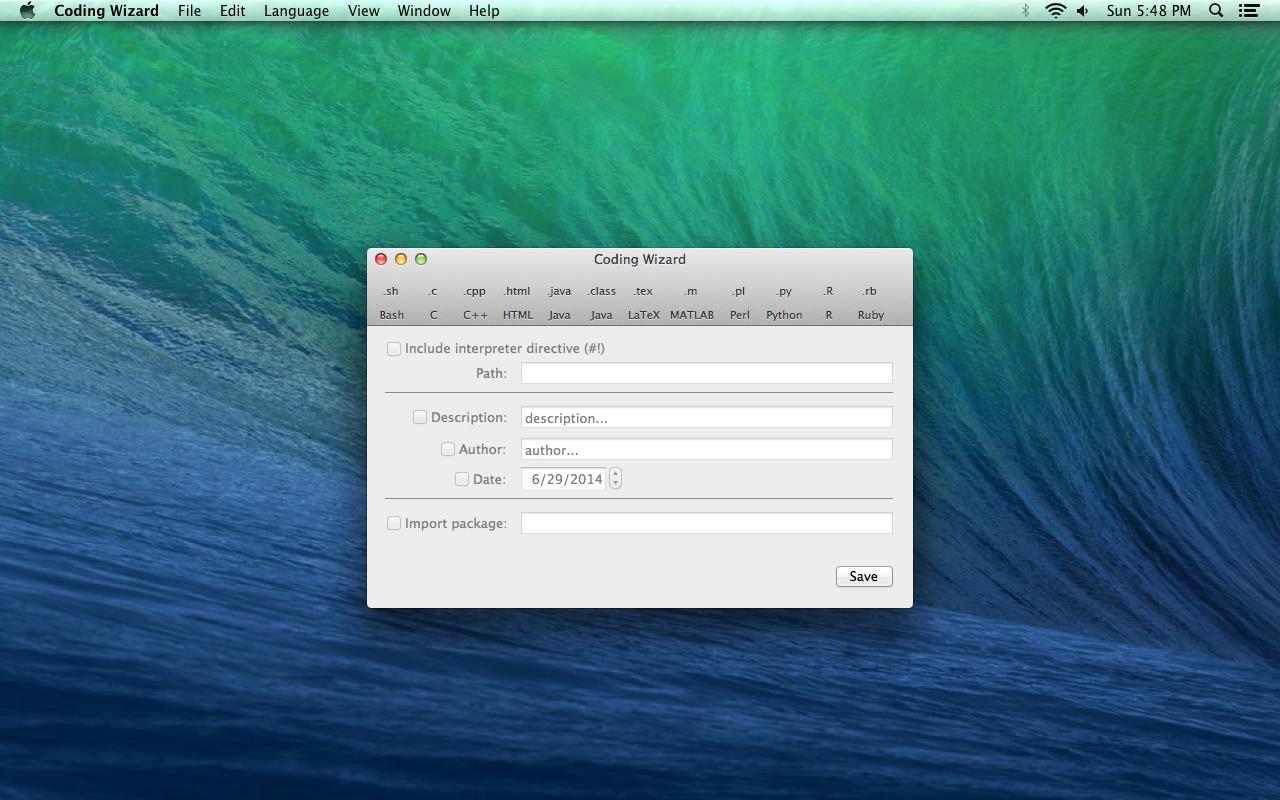Screen dimensions: 1280x800
Task: Choose the .java Java toolbar item
Action: [x=559, y=302]
